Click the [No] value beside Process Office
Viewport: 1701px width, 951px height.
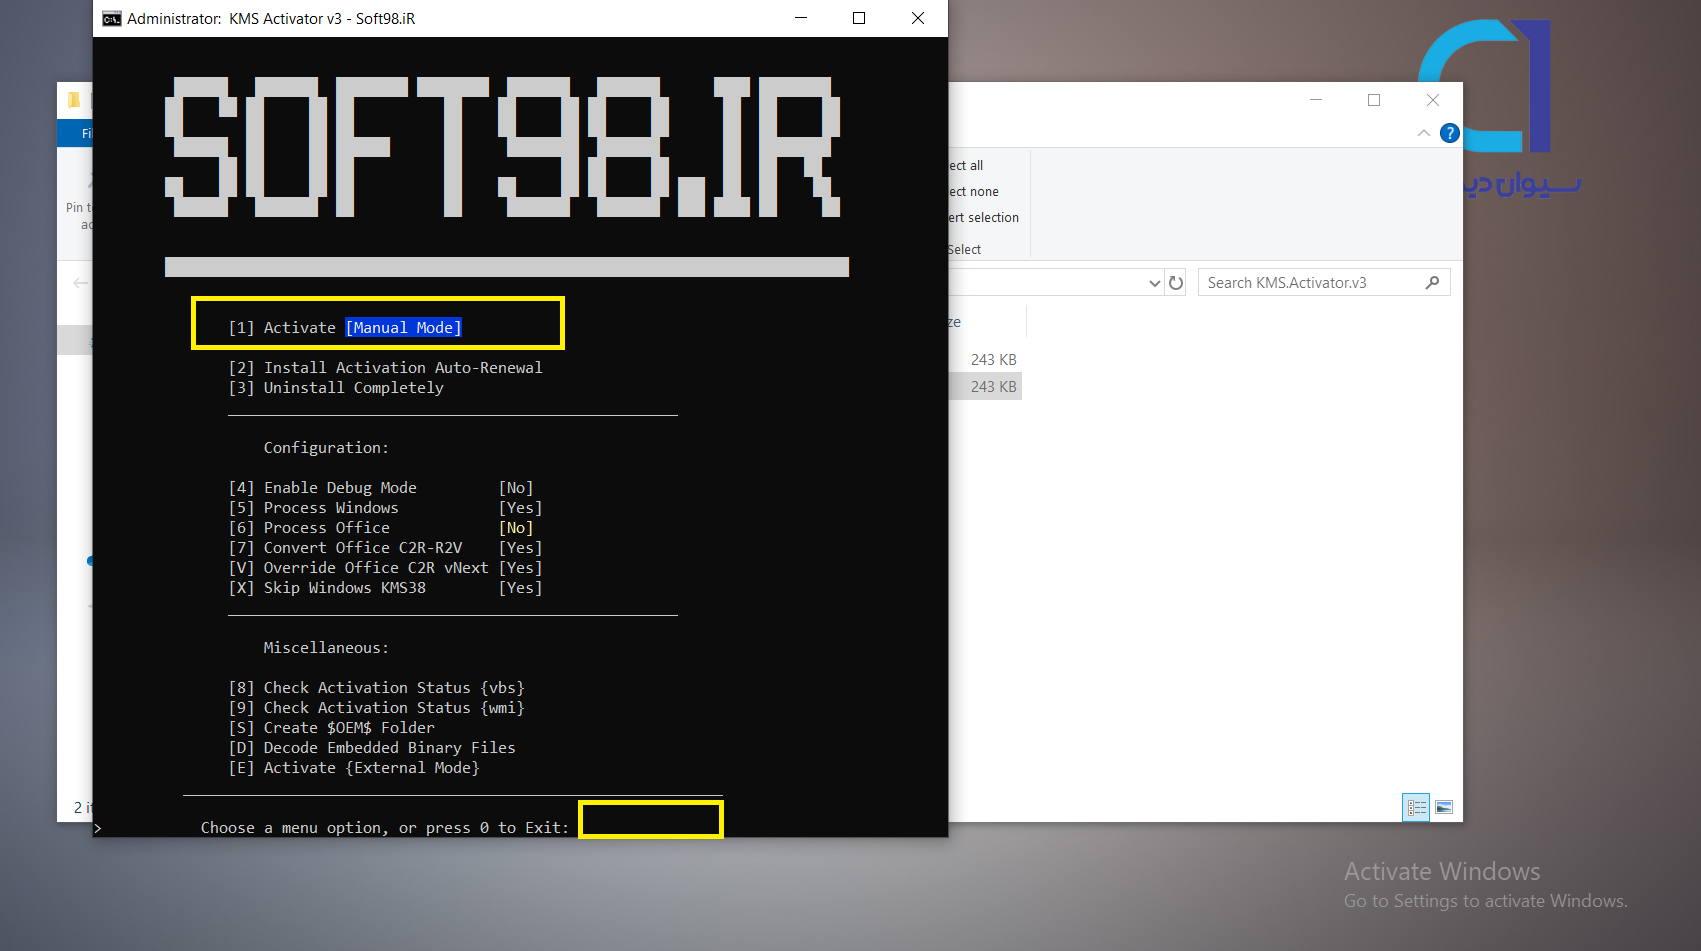[516, 528]
